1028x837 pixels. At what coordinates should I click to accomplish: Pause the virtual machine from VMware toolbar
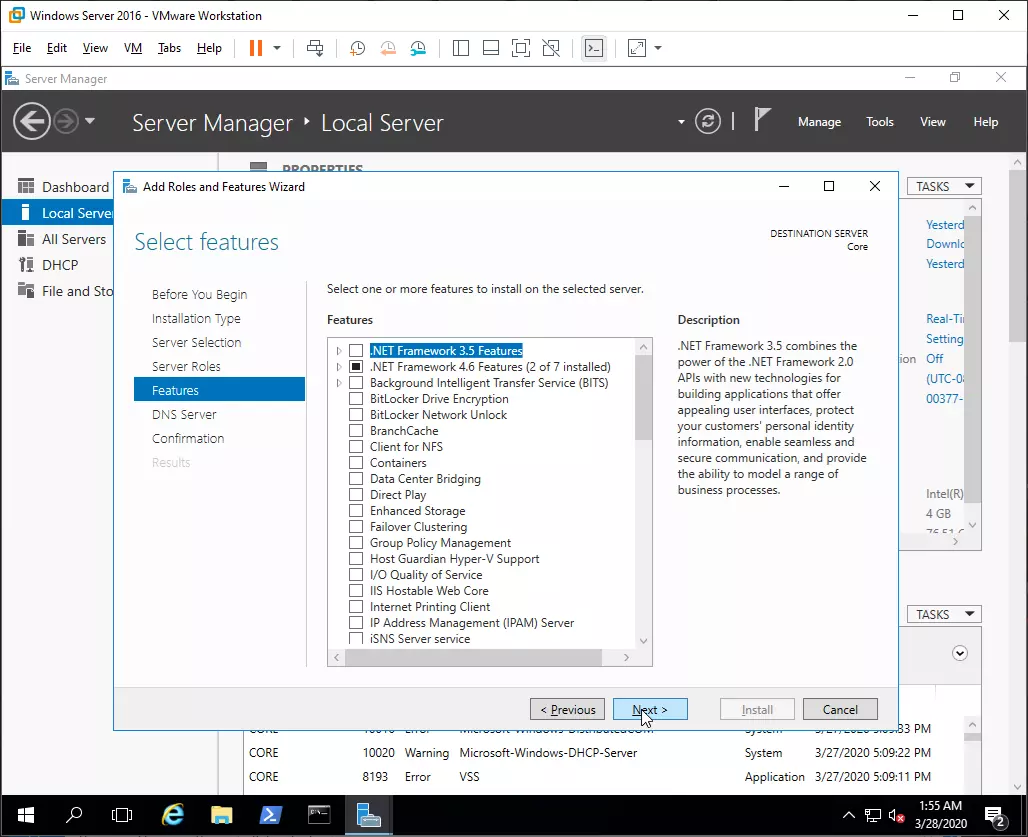[x=256, y=48]
